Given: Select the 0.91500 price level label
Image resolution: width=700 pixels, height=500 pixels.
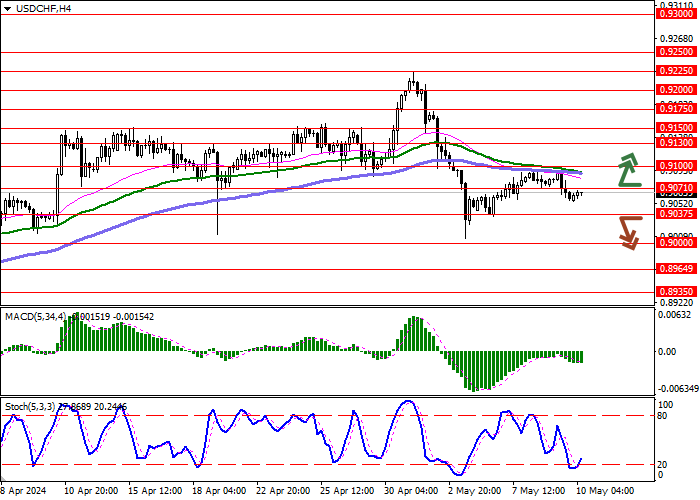Looking at the screenshot, I should click(677, 128).
